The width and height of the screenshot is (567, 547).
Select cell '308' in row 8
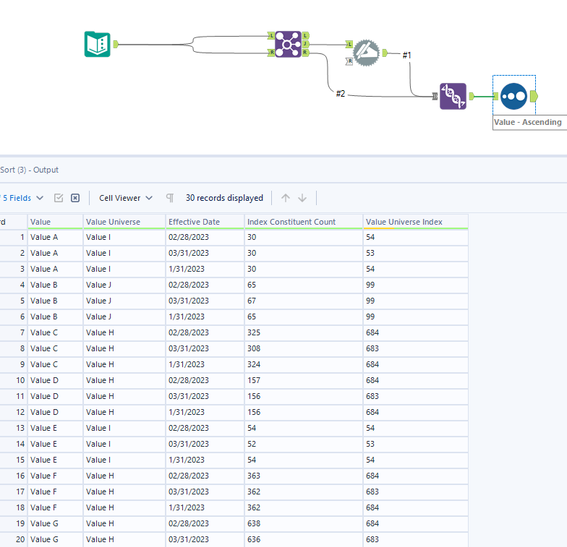click(x=304, y=349)
